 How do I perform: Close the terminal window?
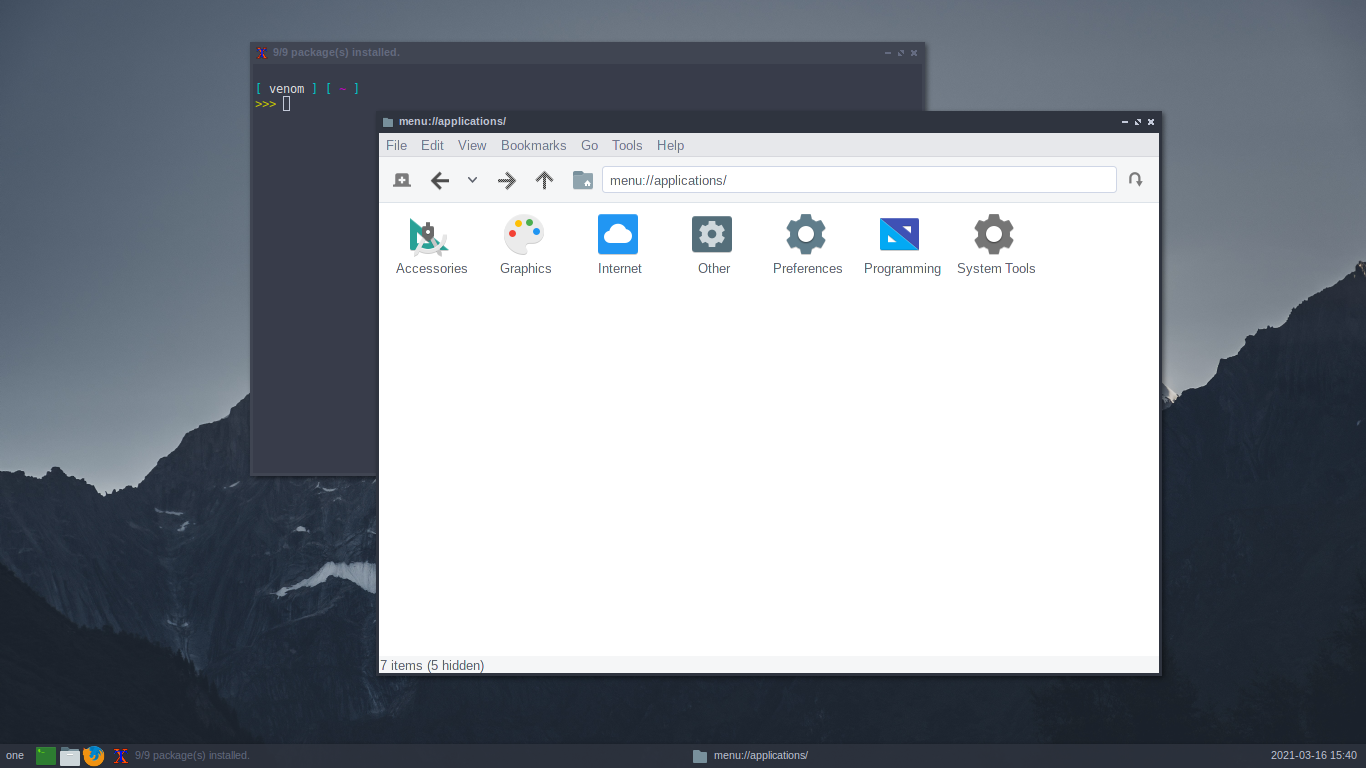click(x=914, y=53)
